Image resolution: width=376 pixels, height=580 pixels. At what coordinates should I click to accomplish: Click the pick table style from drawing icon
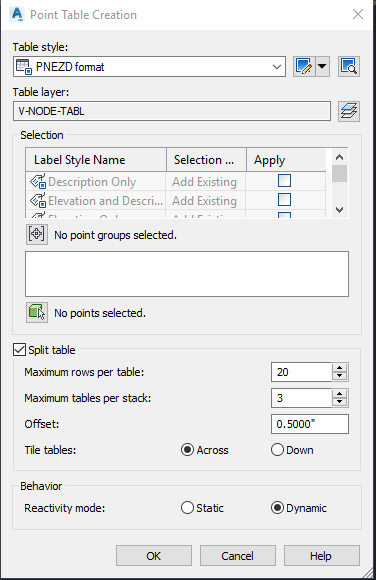(x=349, y=67)
